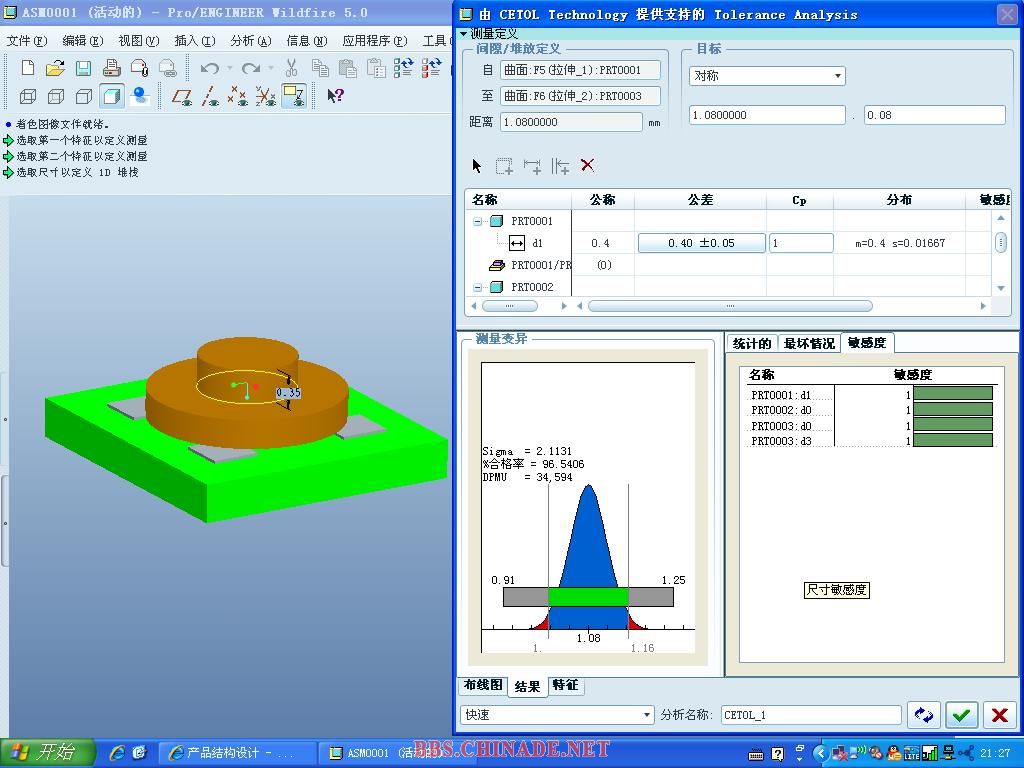Switch to the 特征 tab
The height and width of the screenshot is (768, 1024).
(x=566, y=685)
